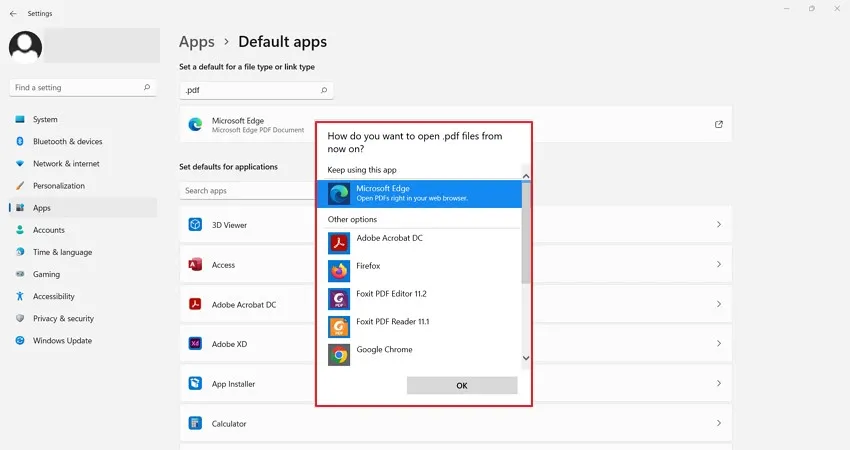
Task: Expand the App Installer row chevron
Action: point(719,383)
